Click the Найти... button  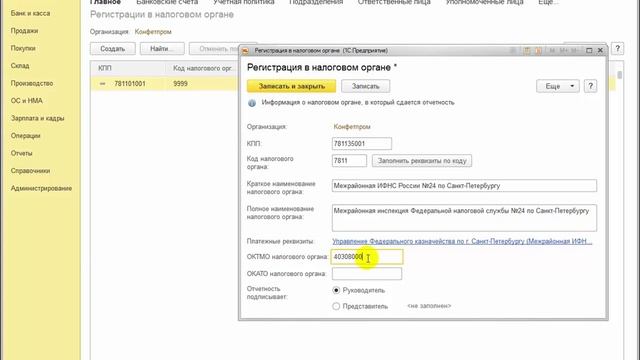162,49
